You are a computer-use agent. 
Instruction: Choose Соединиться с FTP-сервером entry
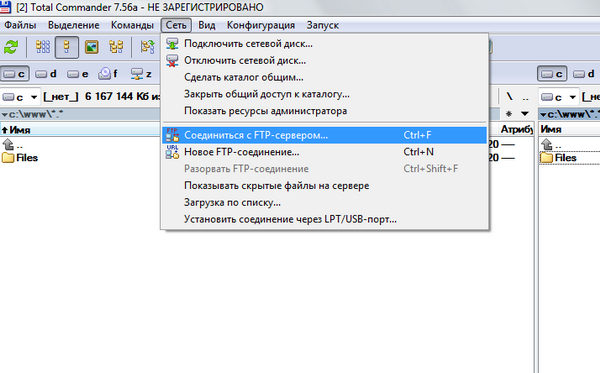[x=324, y=135]
